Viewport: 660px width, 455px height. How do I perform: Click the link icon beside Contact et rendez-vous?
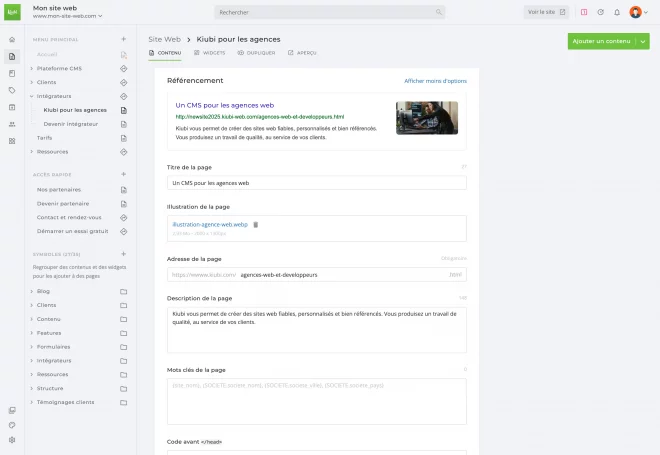[x=123, y=218]
